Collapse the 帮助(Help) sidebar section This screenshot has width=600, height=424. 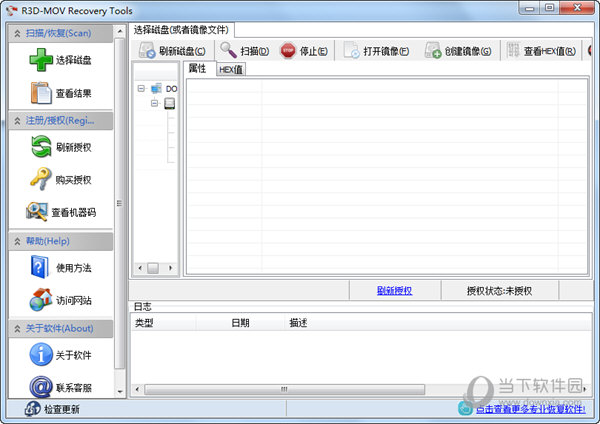17,241
